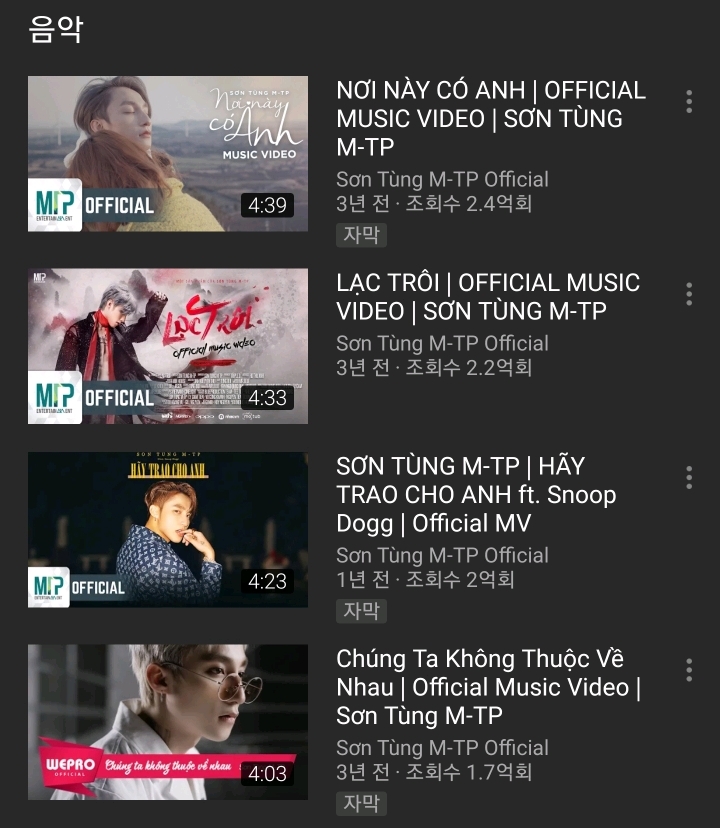This screenshot has height=828, width=720.
Task: Open more options for Hãy Trao Cho Anh video
Action: pyautogui.click(x=689, y=477)
